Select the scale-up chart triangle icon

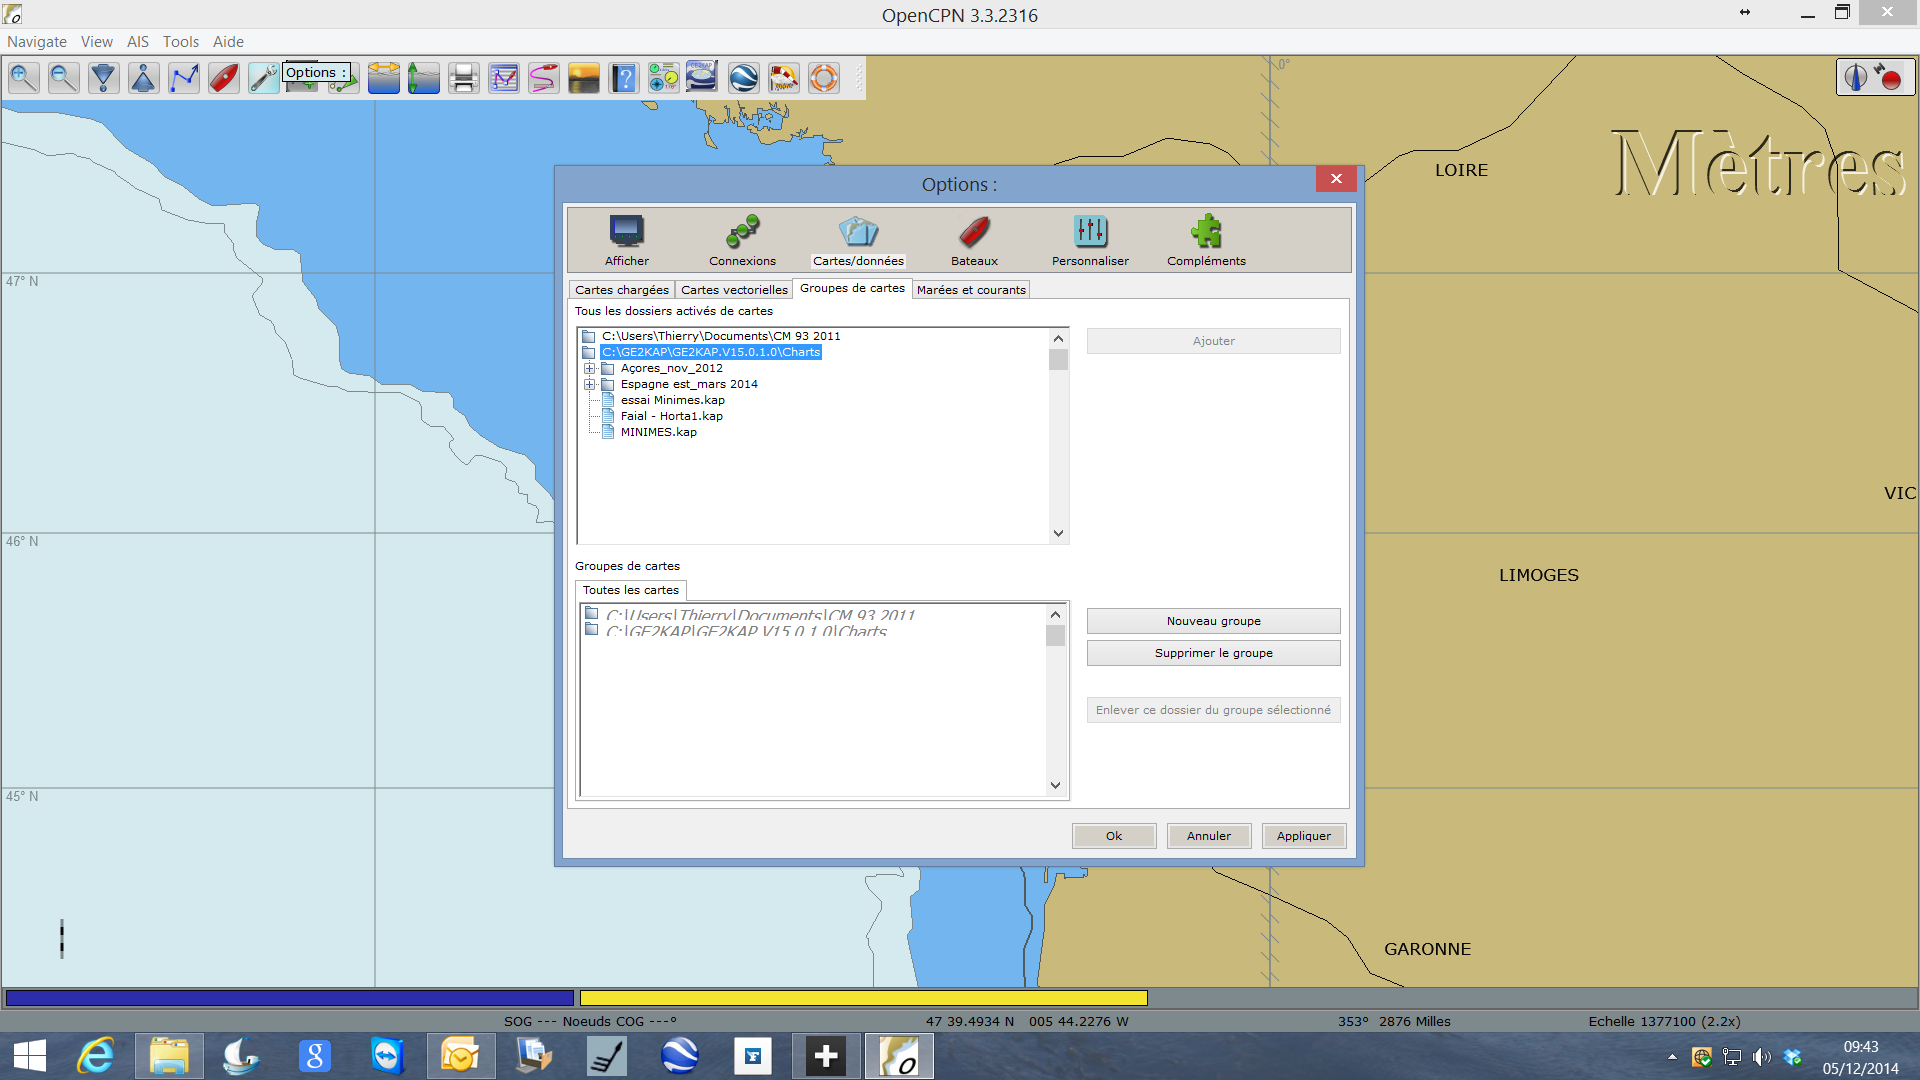(x=144, y=78)
